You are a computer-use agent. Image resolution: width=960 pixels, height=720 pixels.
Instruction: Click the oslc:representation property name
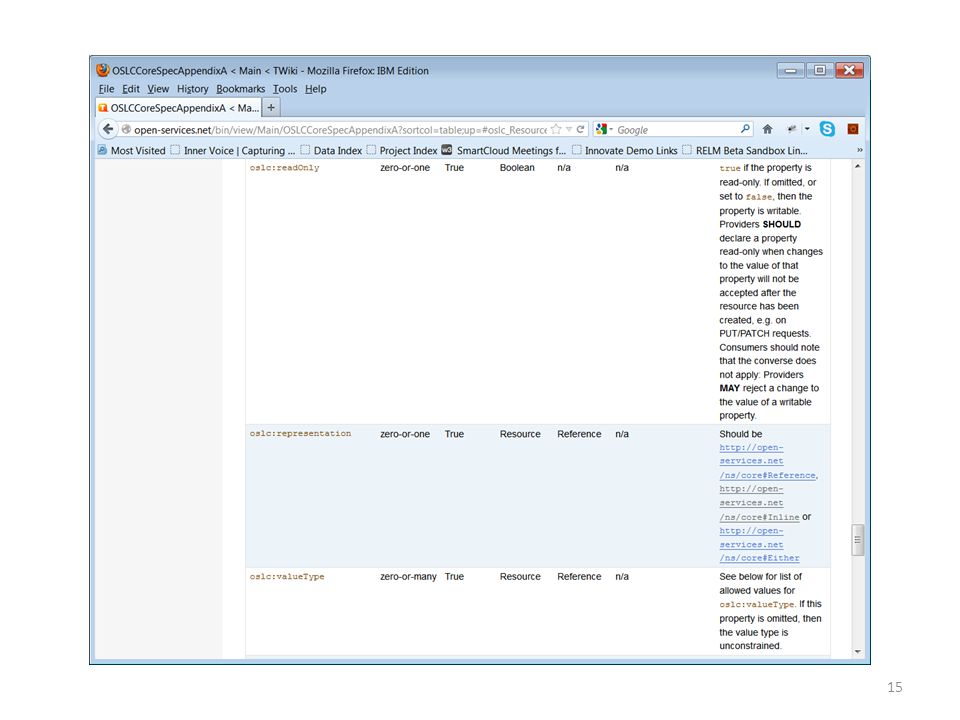tap(300, 433)
